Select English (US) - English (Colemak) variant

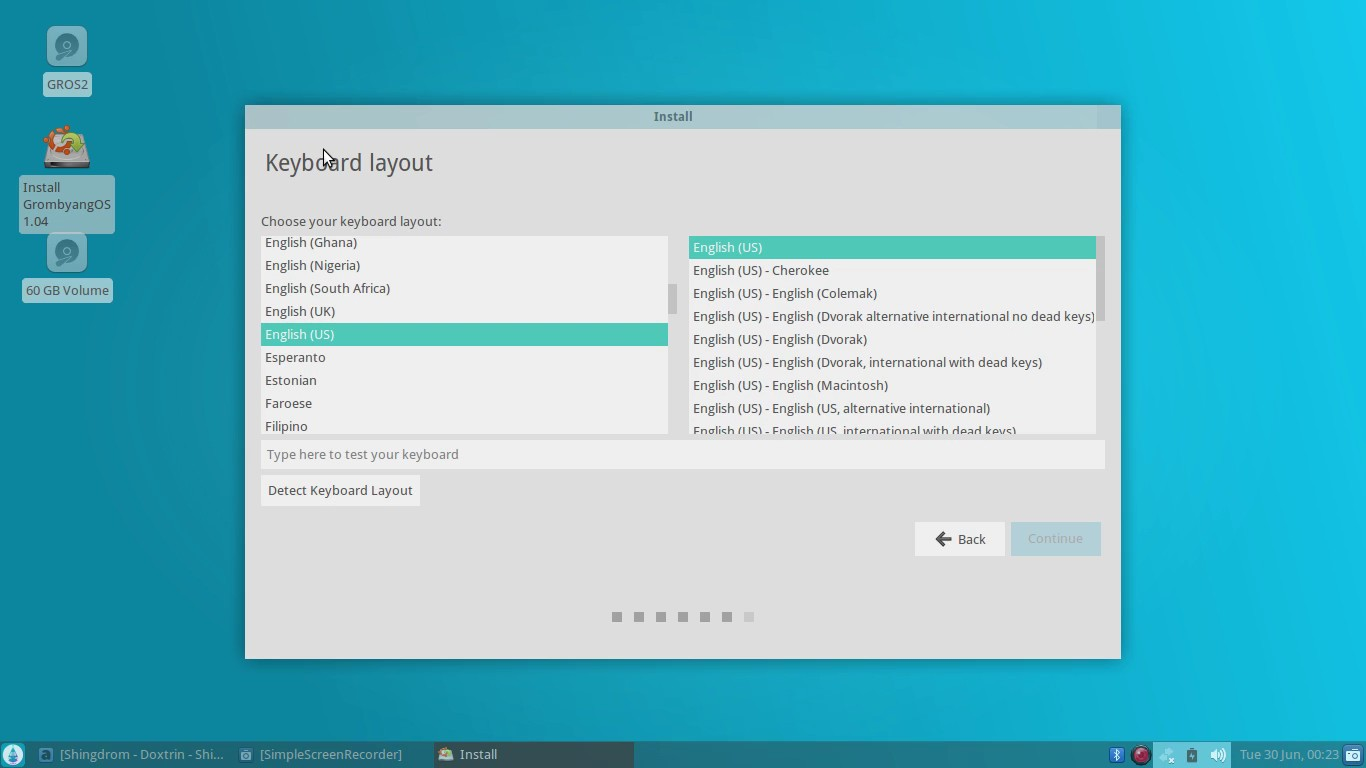click(x=892, y=294)
